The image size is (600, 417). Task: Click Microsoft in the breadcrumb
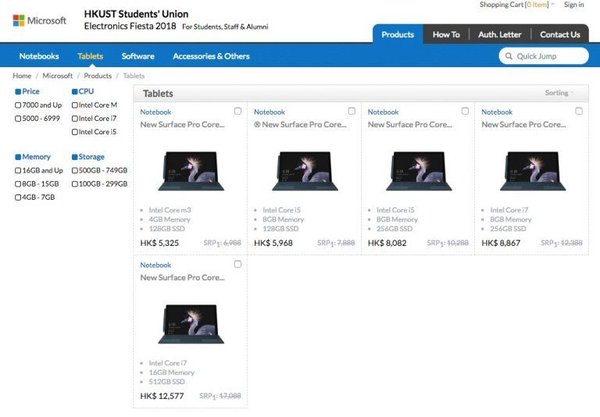[57, 76]
